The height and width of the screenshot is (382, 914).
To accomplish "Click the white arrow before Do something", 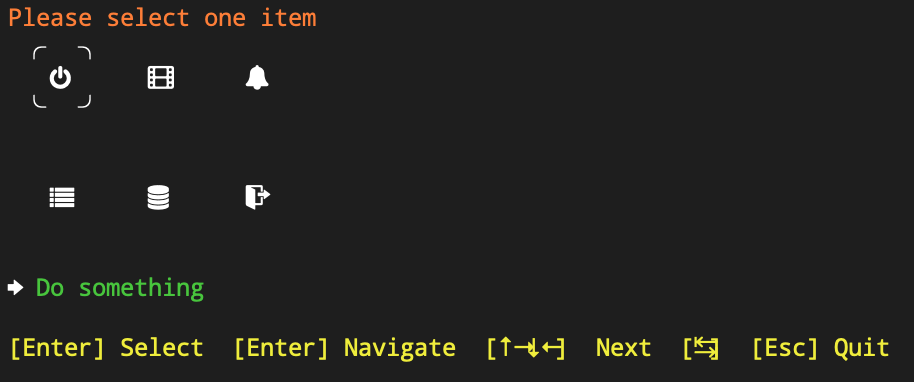I will click(15, 287).
